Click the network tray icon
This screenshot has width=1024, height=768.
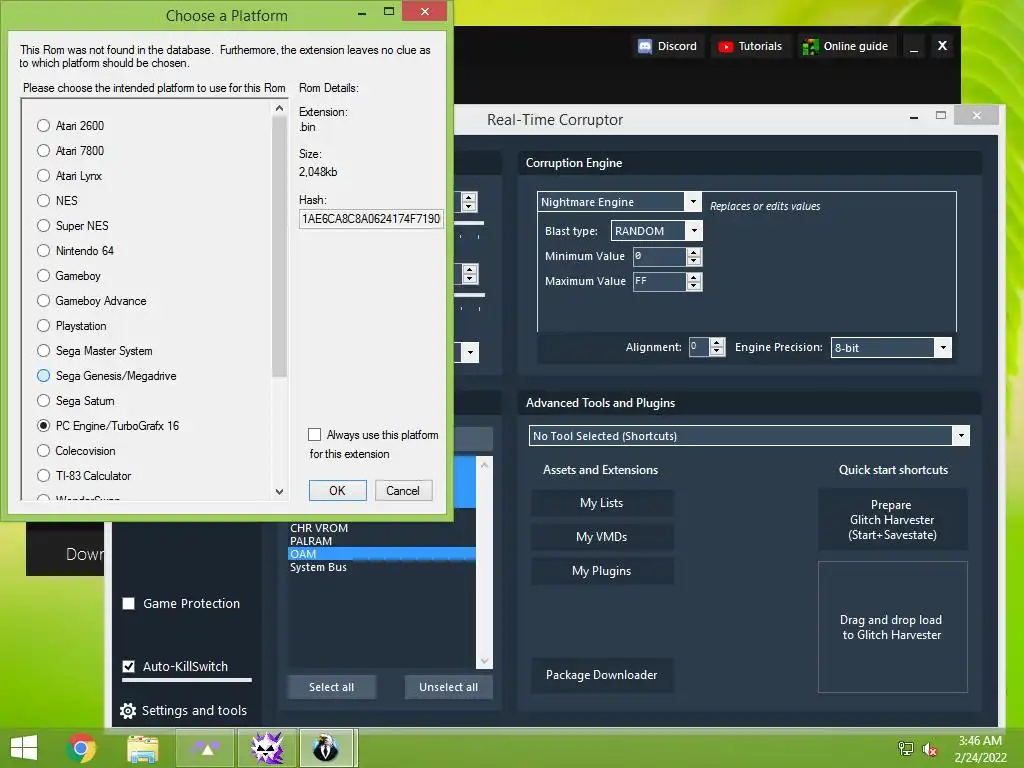[x=906, y=748]
